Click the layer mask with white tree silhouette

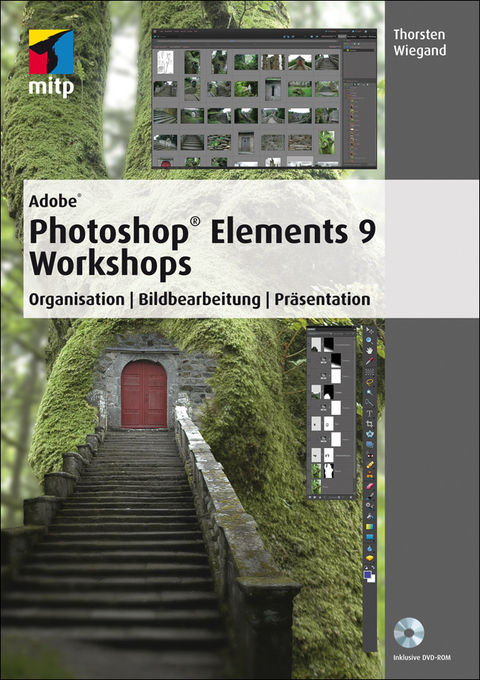point(329,471)
